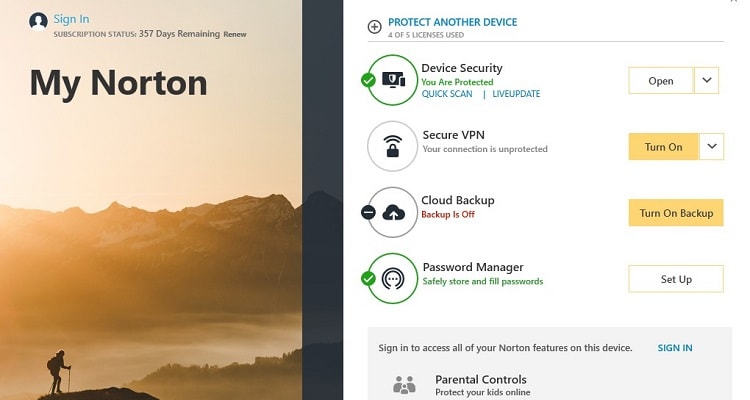750x400 pixels.
Task: Click the Password Manager chat-bubble icon
Action: click(393, 278)
